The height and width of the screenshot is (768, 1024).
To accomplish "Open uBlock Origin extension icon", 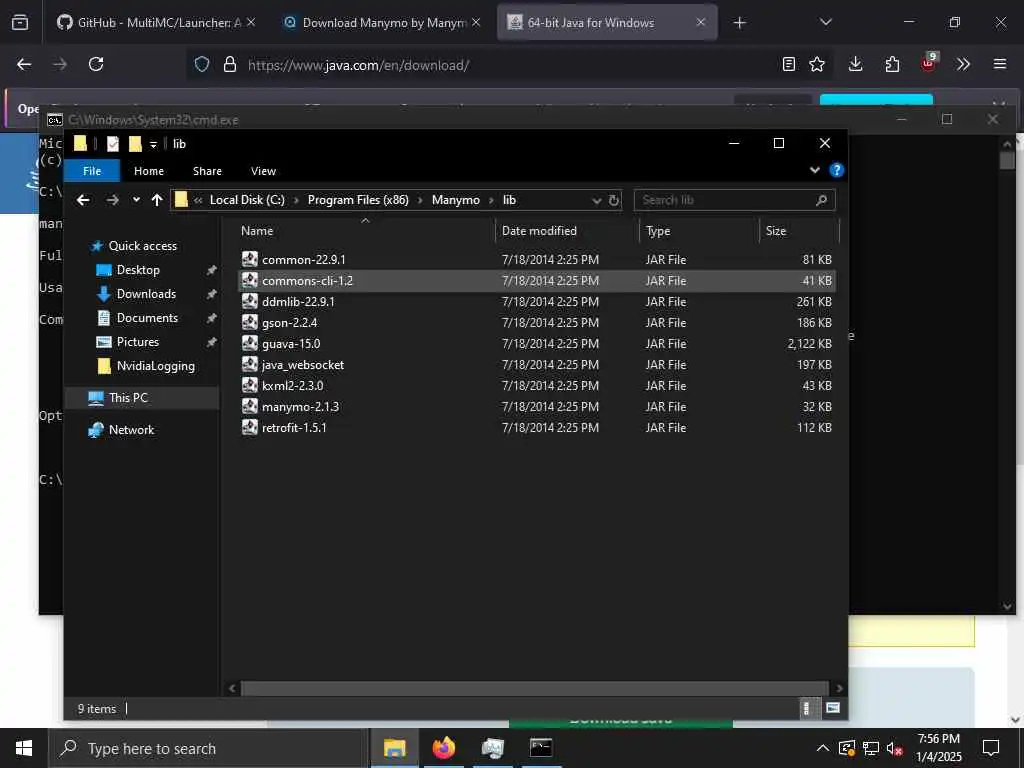I will click(929, 64).
